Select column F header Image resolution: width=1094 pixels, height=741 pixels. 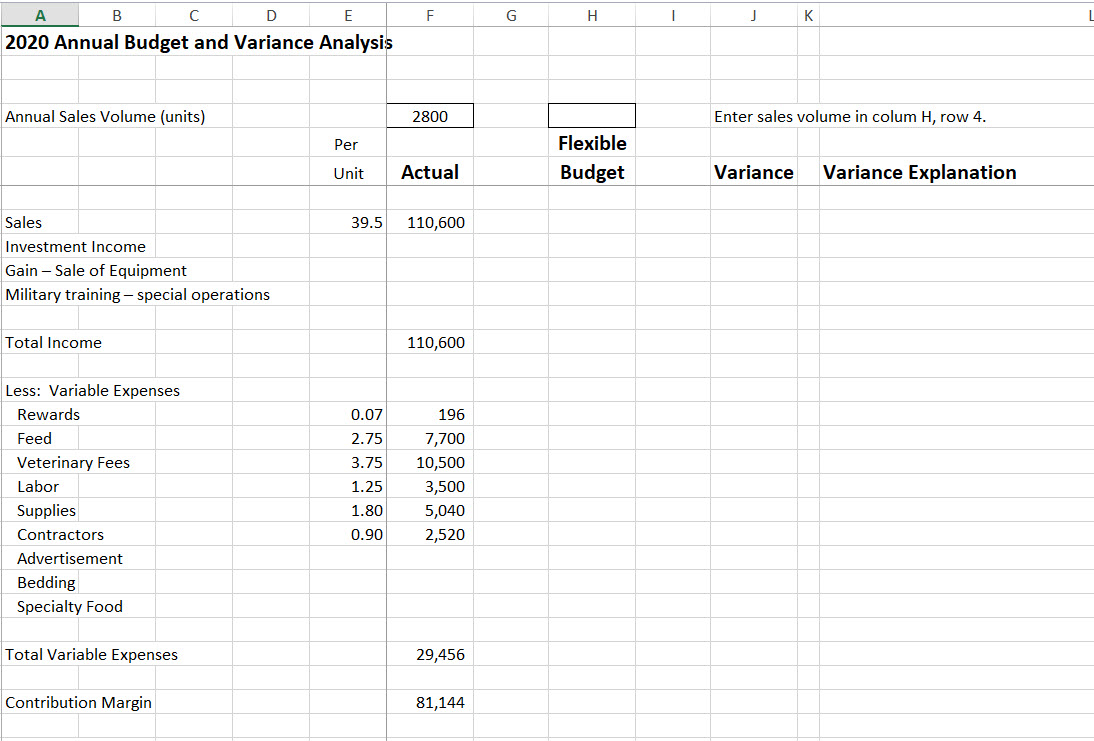(430, 15)
